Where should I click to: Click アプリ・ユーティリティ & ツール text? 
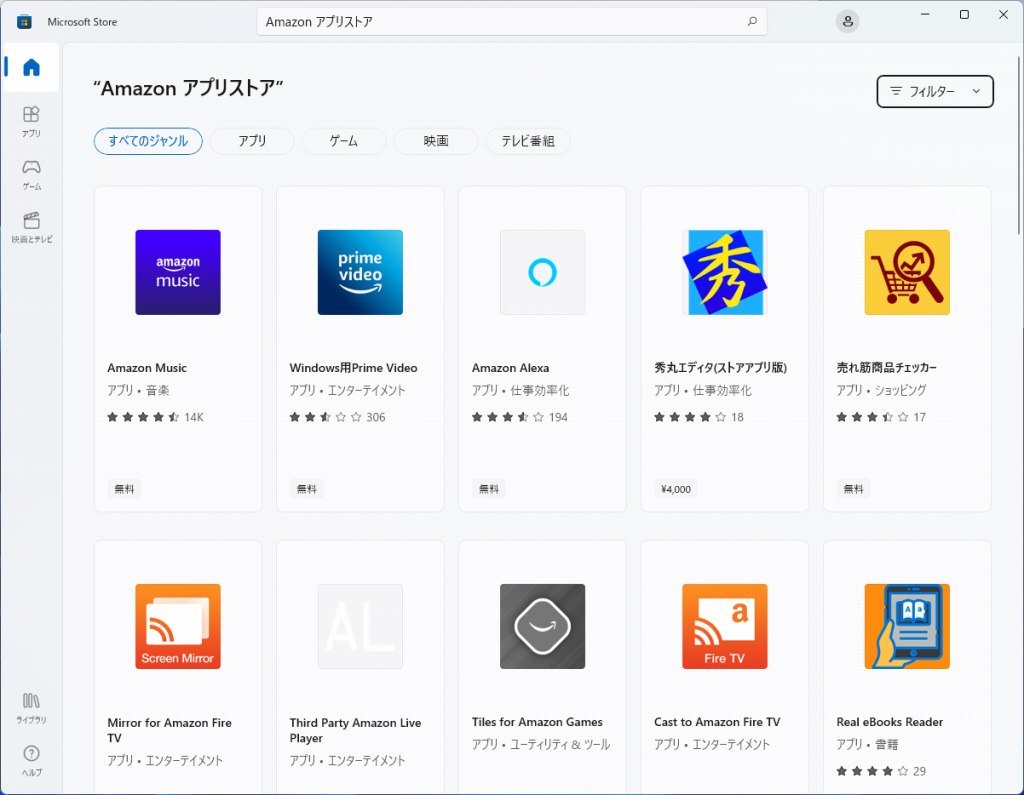click(x=541, y=744)
